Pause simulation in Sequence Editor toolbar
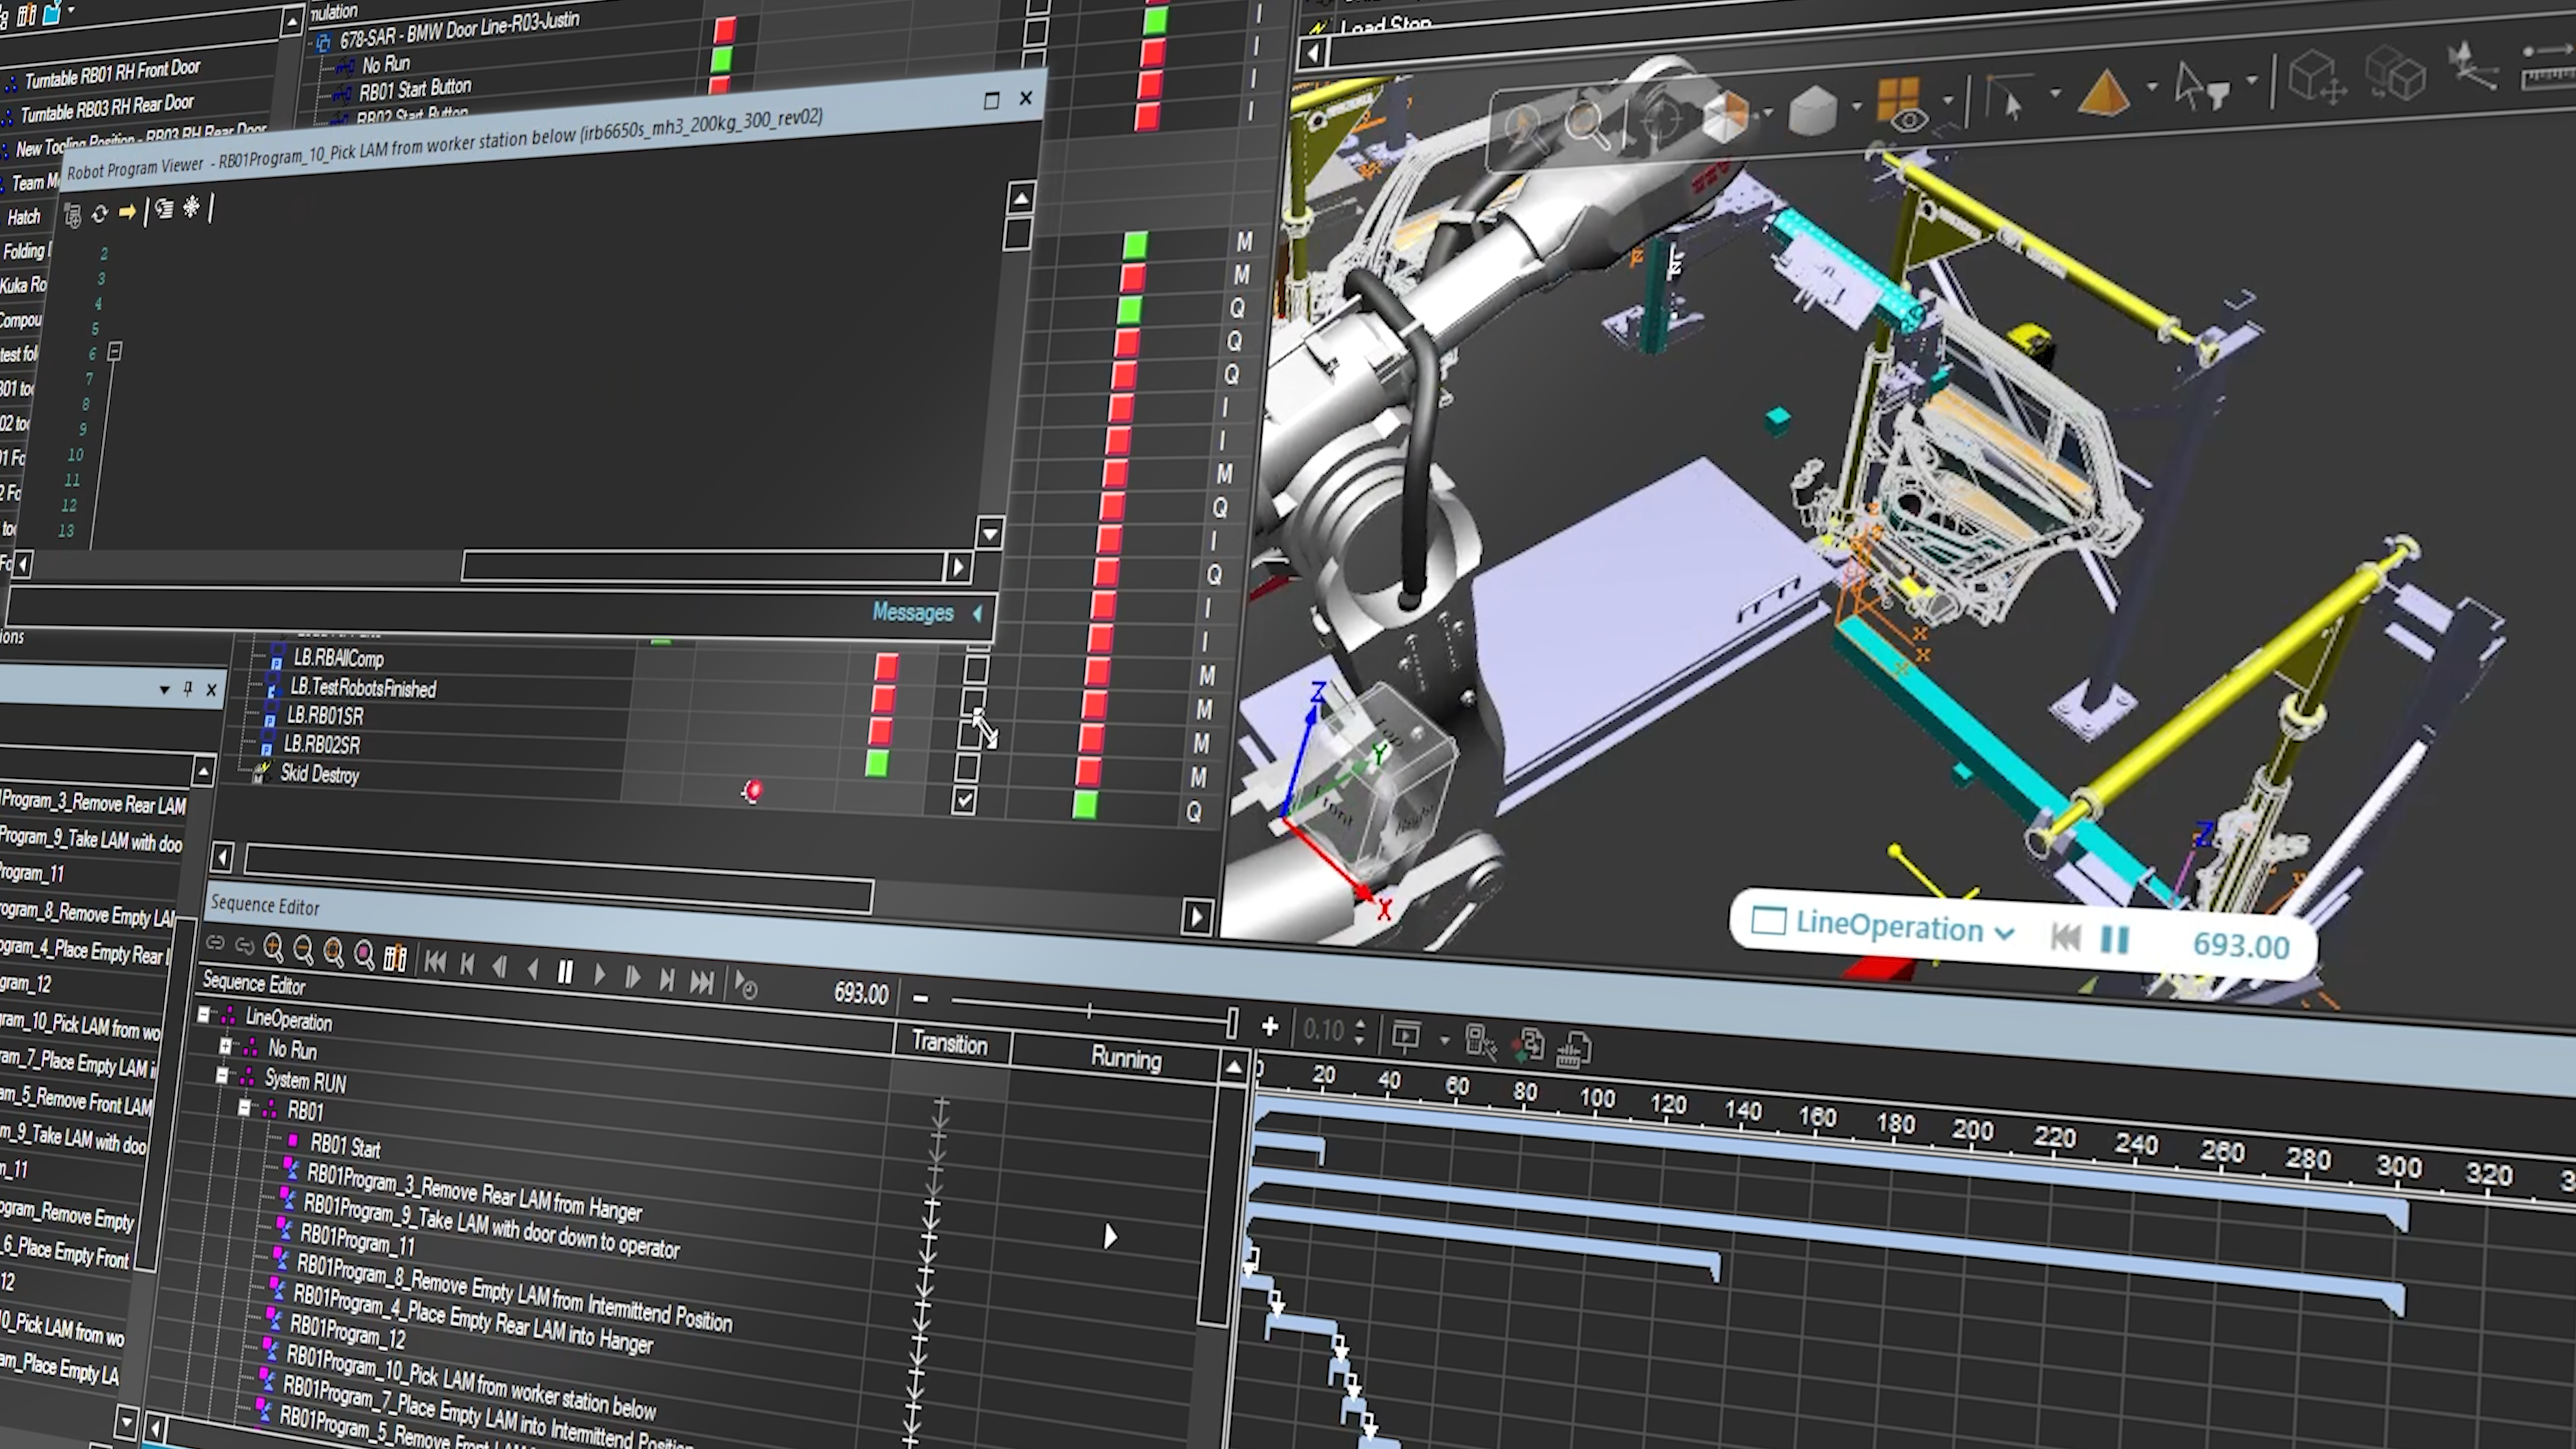 tap(565, 972)
